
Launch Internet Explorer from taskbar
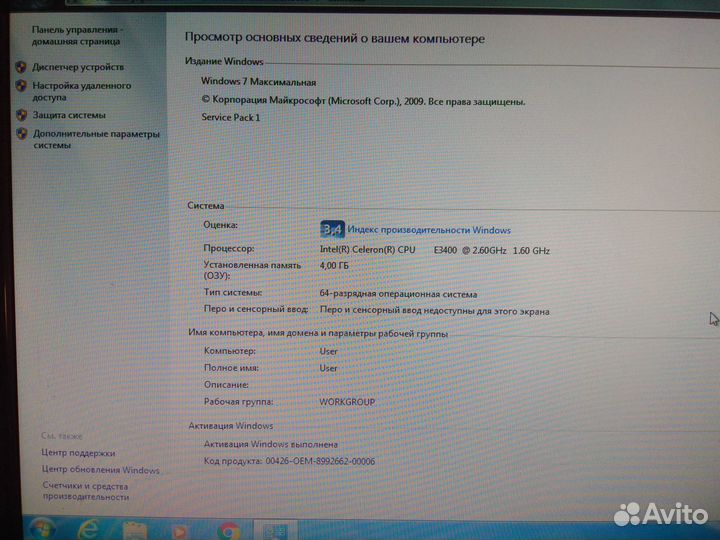(x=88, y=530)
